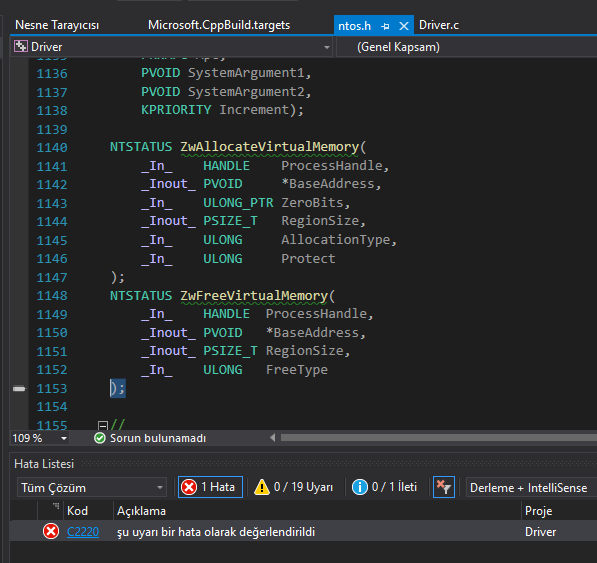
Task: Click the Driver project cell in error row
Action: 540,532
